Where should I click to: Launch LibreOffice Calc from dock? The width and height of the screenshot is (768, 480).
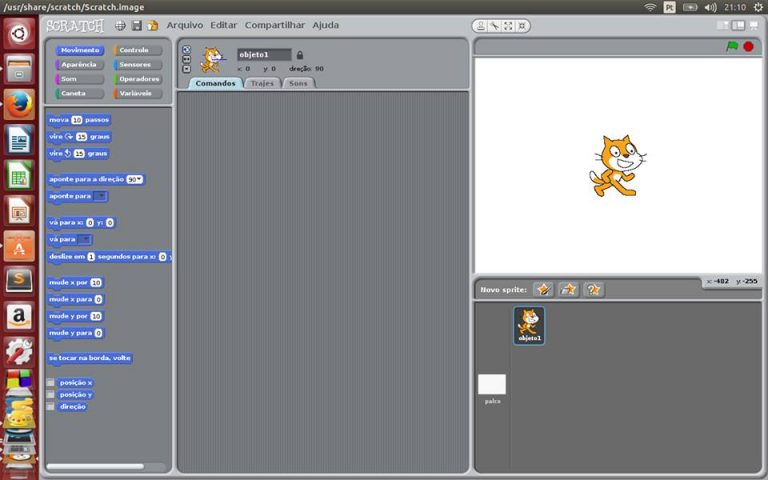[x=19, y=175]
